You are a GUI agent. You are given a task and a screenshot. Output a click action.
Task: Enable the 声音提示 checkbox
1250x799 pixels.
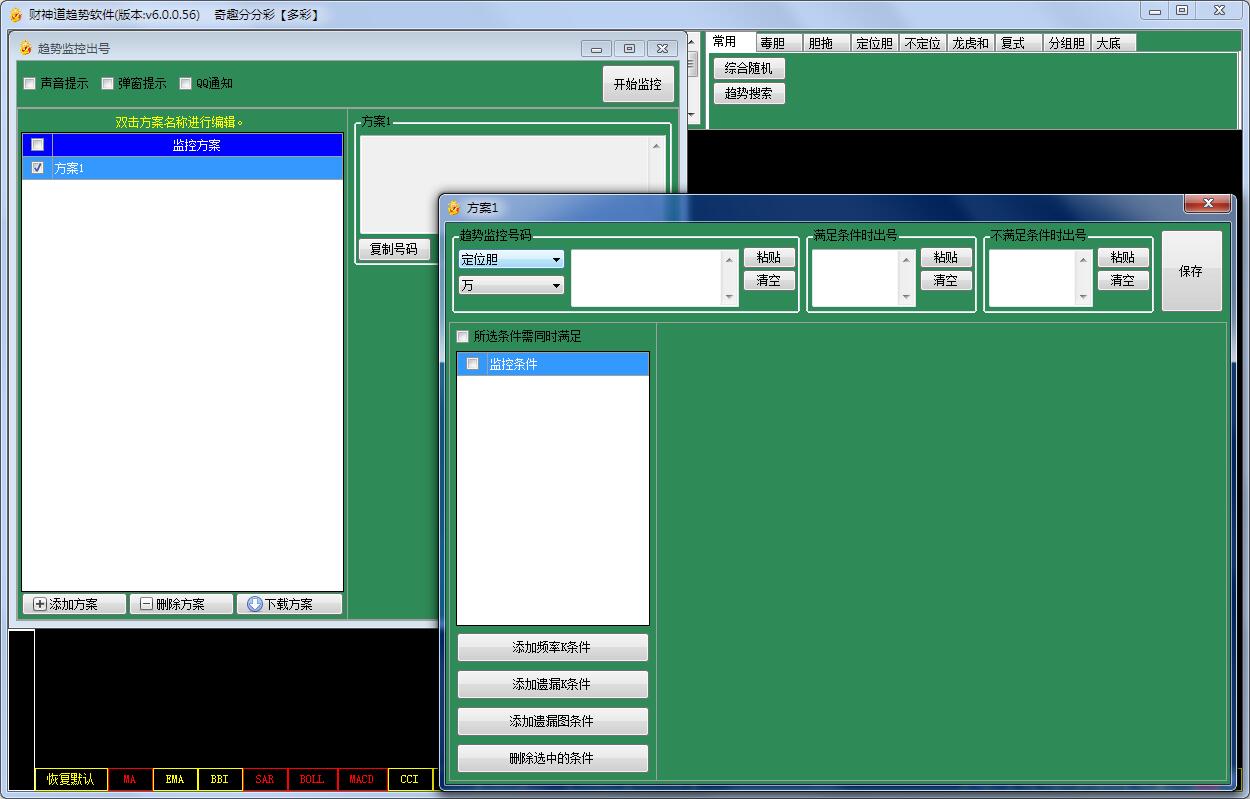point(30,84)
